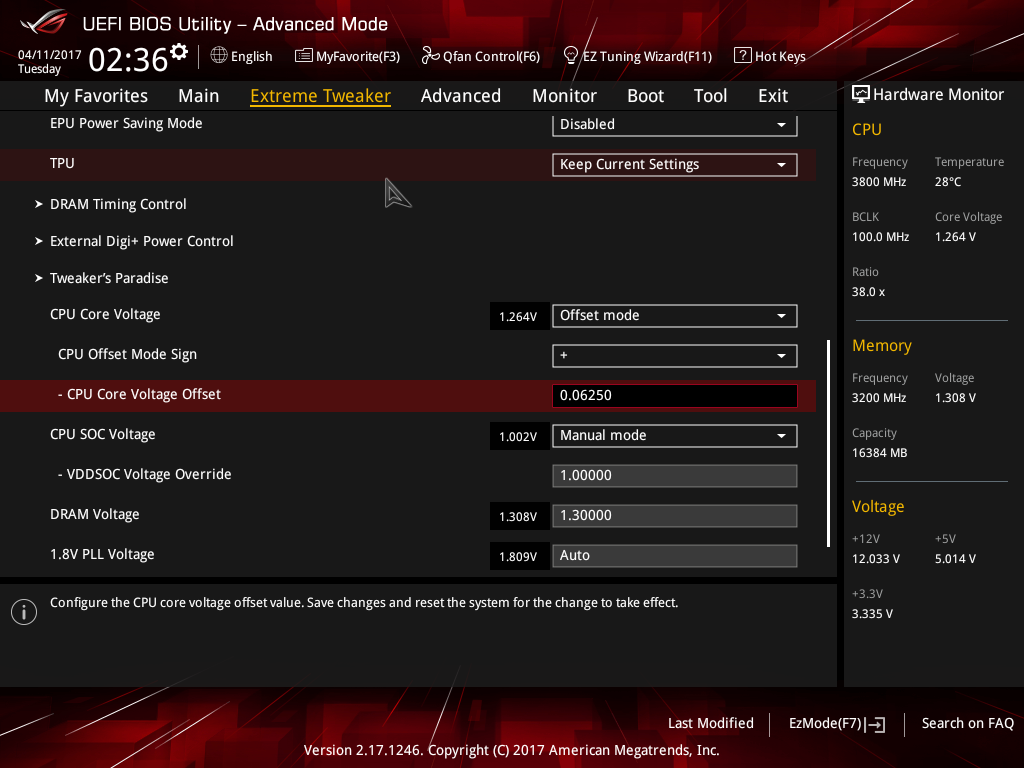Click the CPU Core Voltage Offset field

675,395
